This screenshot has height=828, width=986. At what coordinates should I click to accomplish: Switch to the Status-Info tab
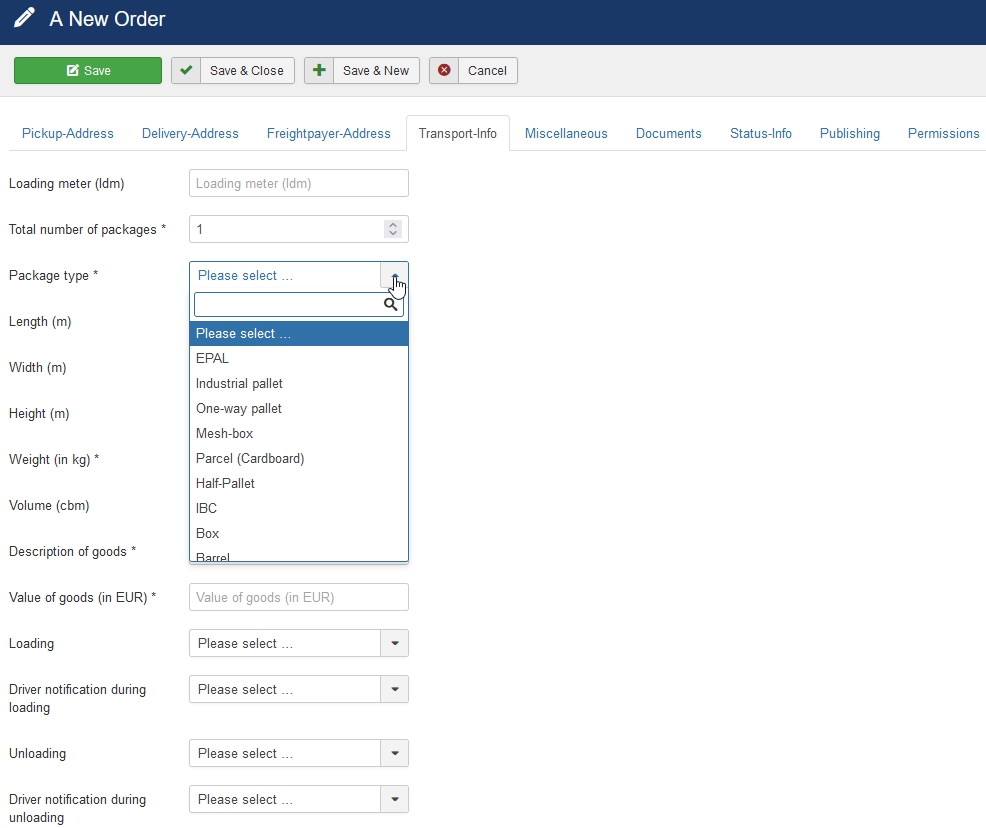coord(760,133)
